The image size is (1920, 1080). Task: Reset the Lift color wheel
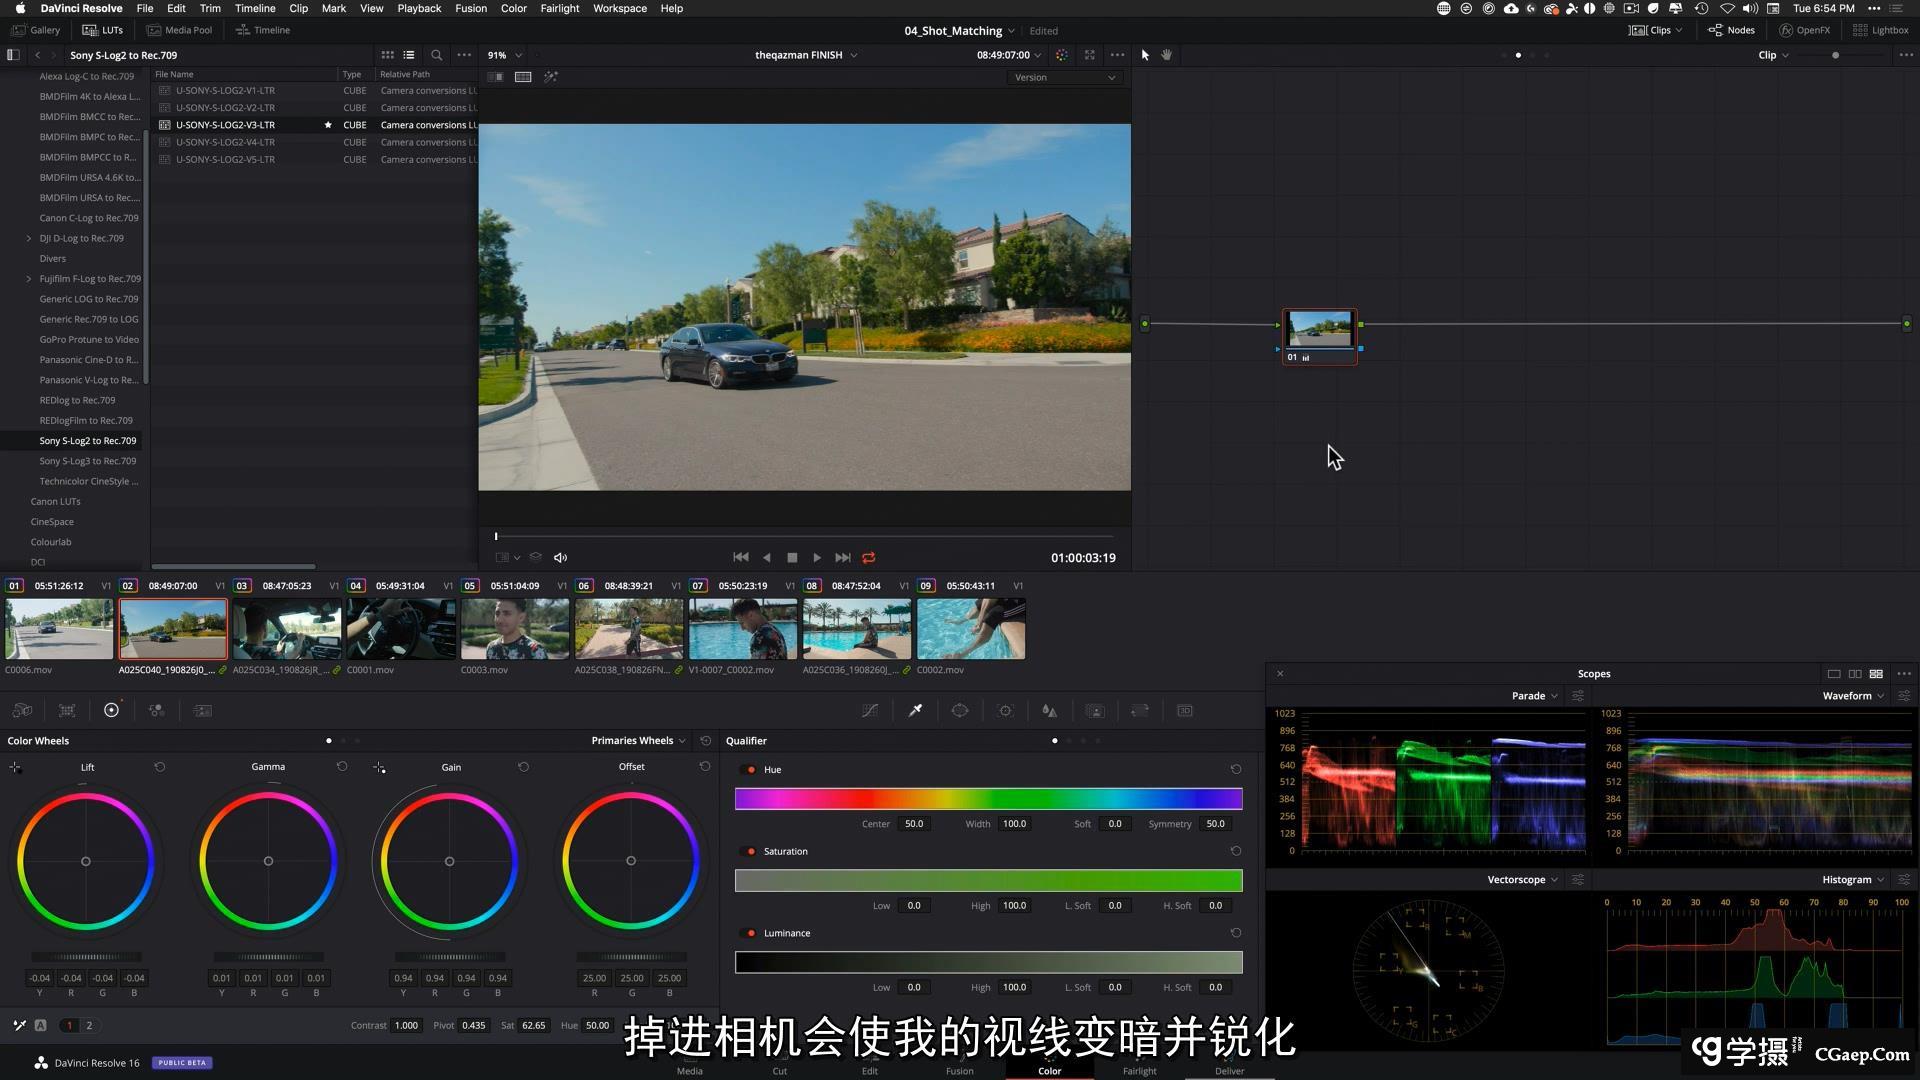pyautogui.click(x=160, y=767)
